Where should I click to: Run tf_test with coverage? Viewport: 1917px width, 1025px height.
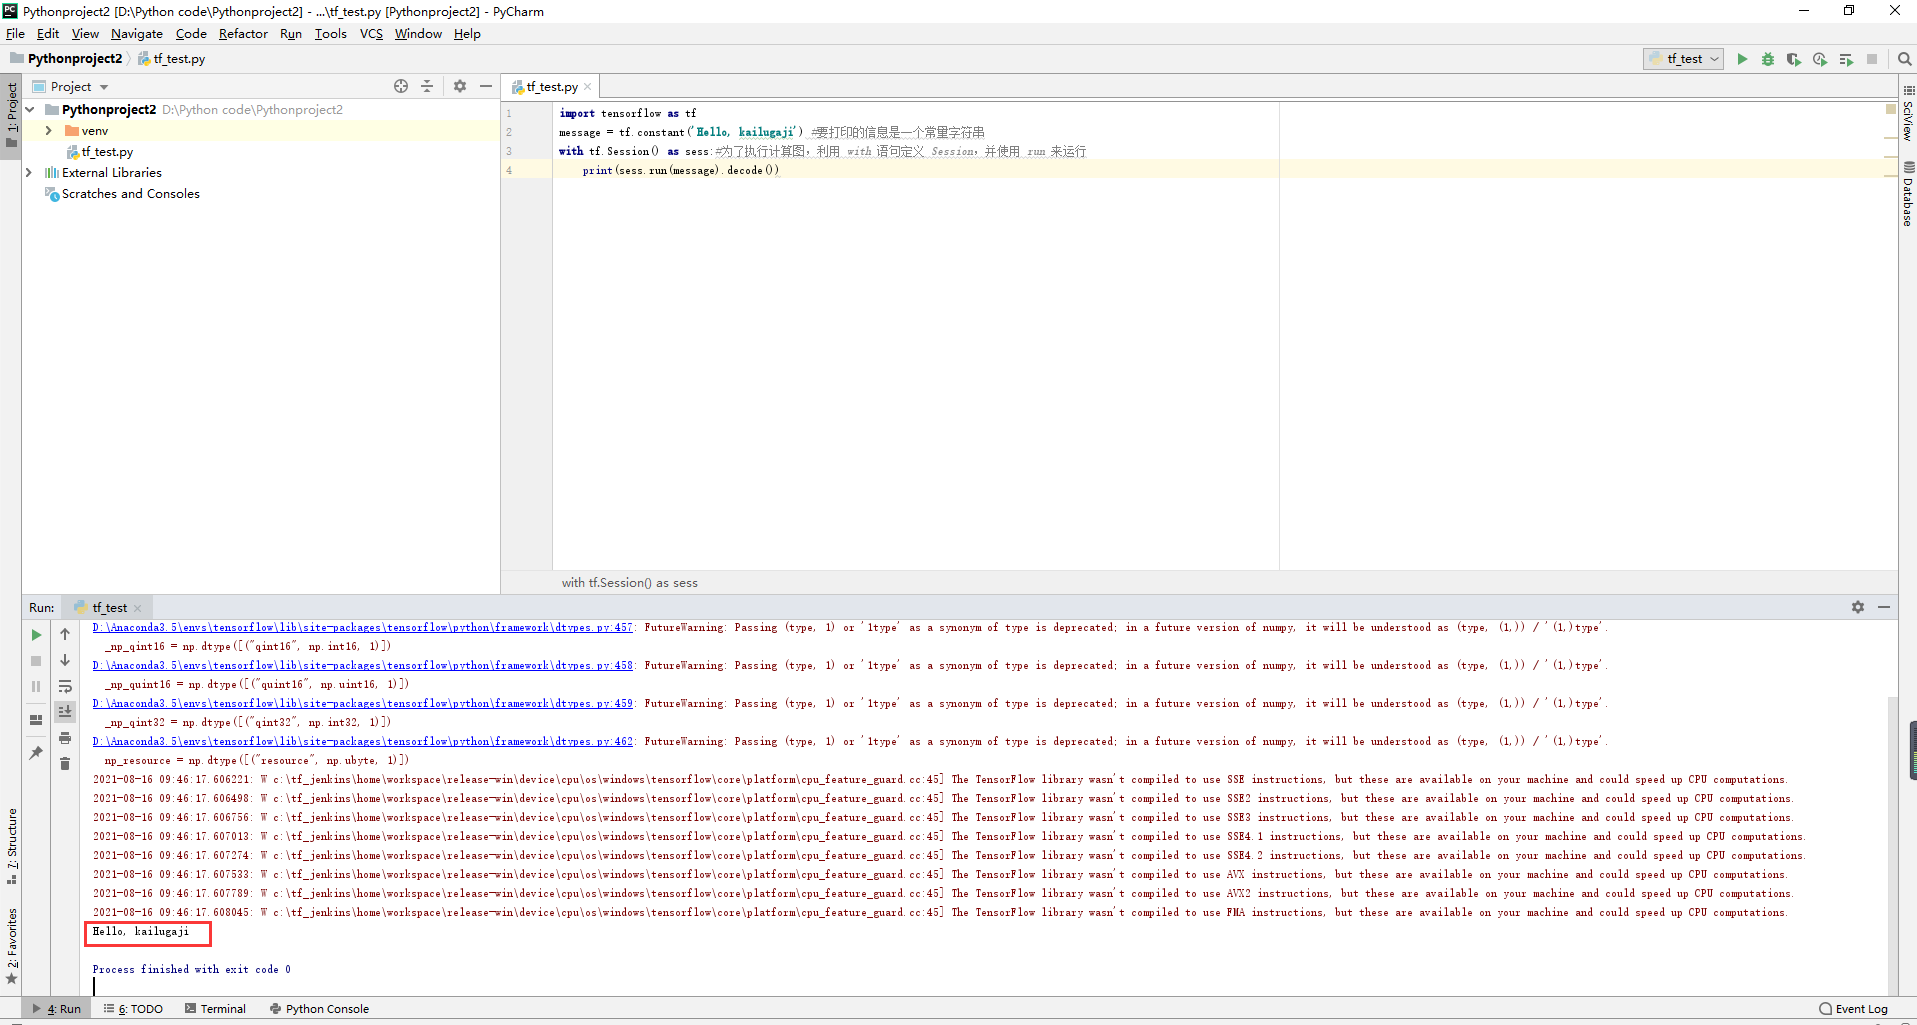tap(1794, 59)
